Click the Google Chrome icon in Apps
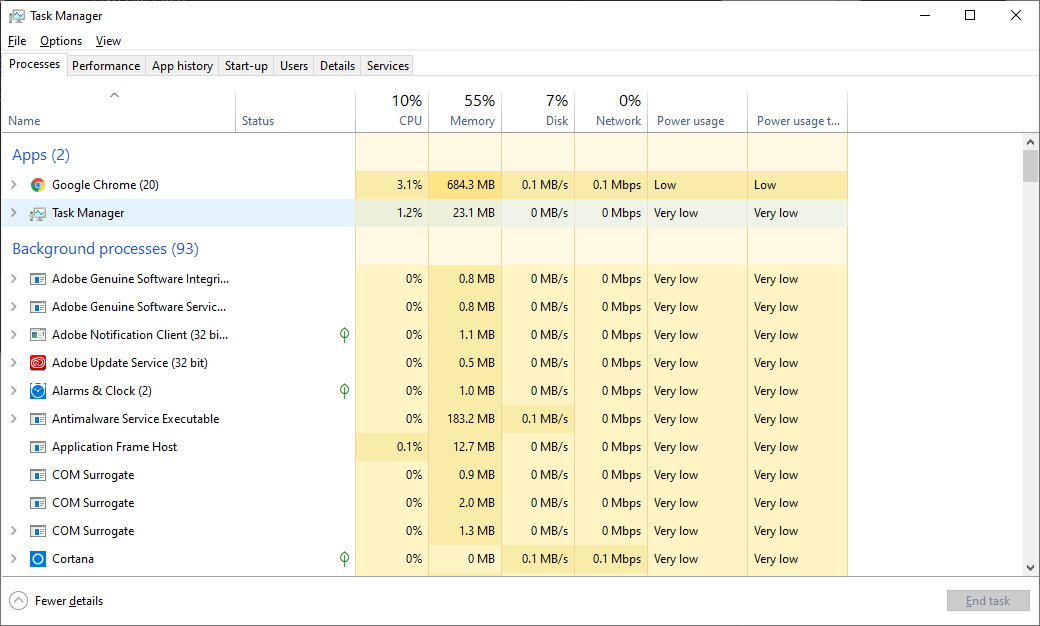 38,185
